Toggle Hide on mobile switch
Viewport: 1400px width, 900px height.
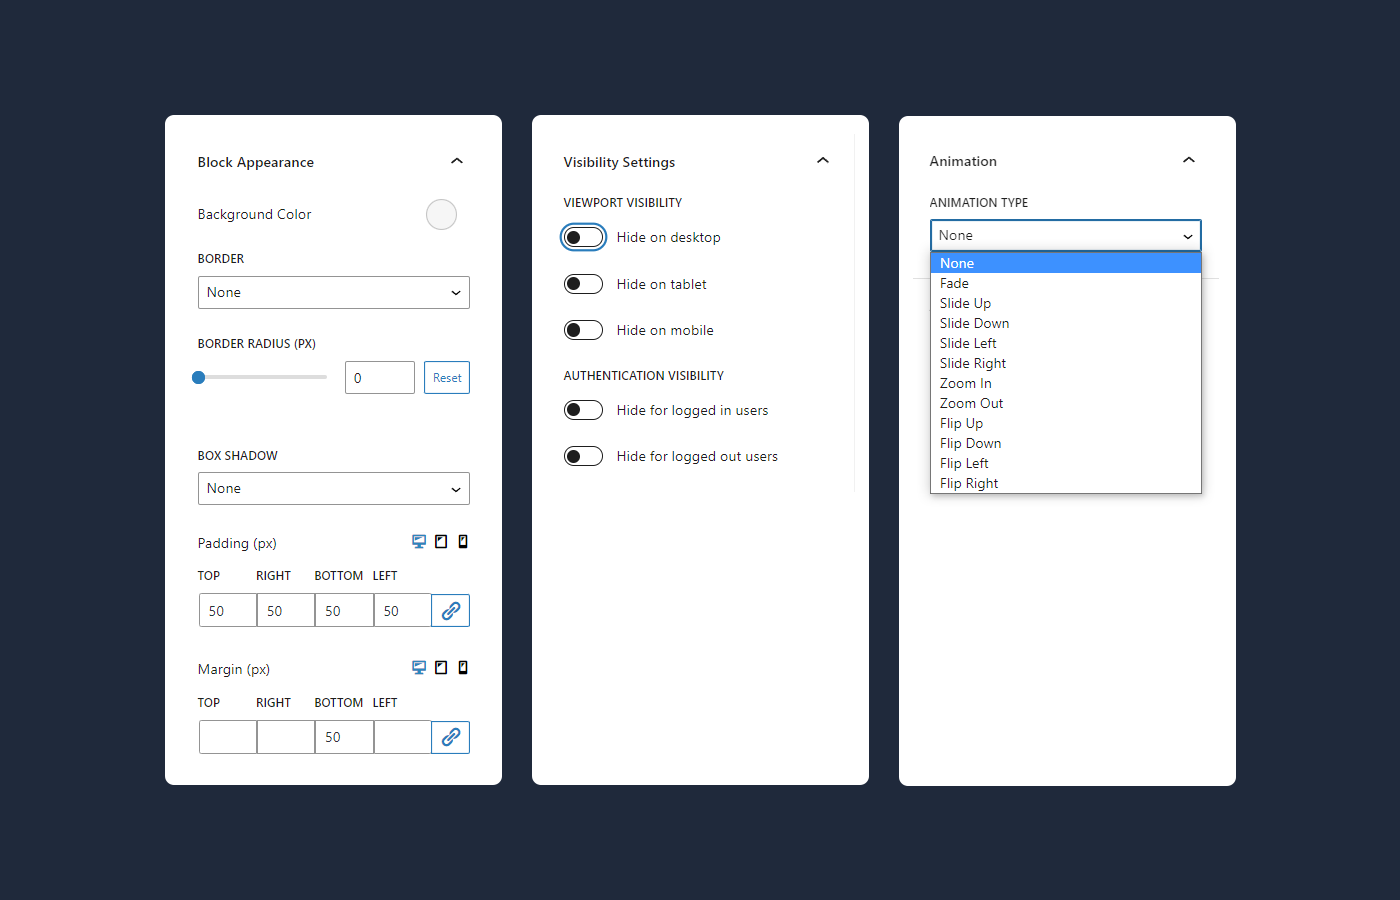(x=583, y=330)
